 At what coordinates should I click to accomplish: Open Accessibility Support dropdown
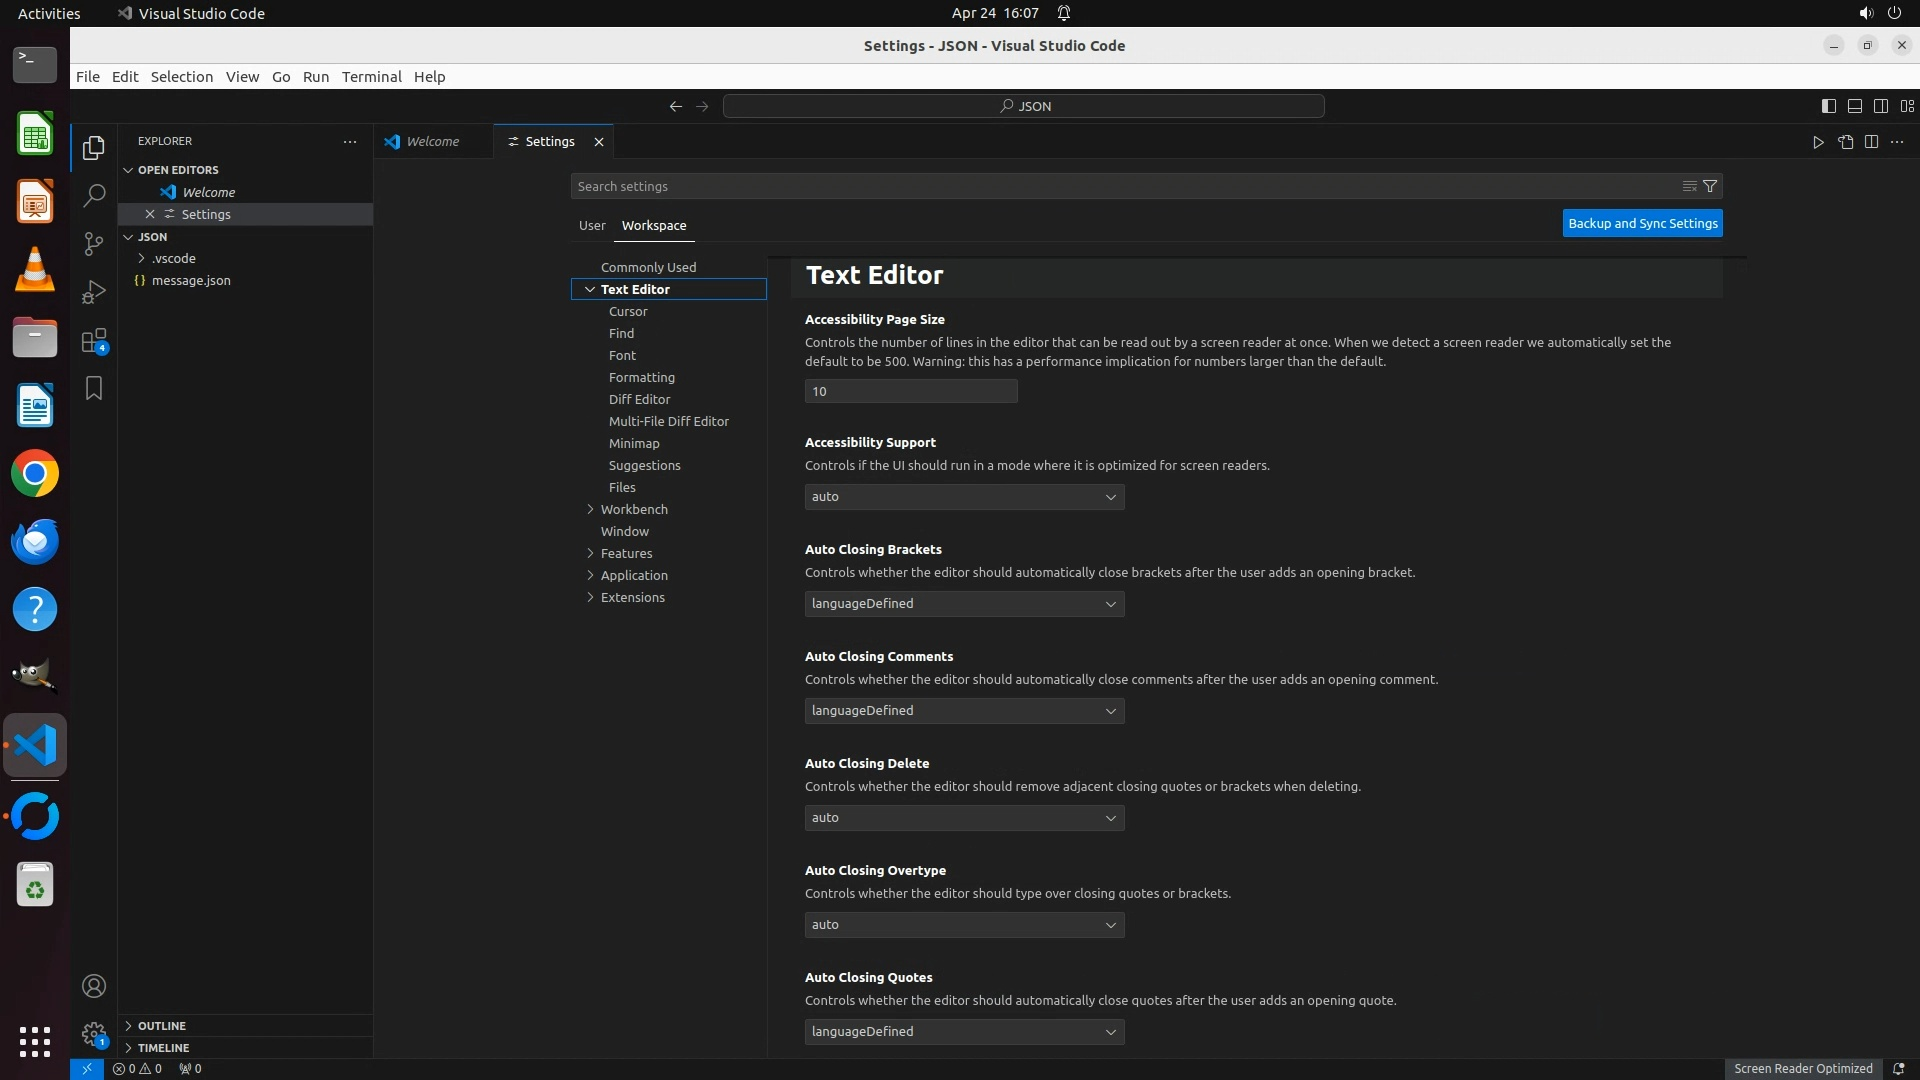pos(964,497)
